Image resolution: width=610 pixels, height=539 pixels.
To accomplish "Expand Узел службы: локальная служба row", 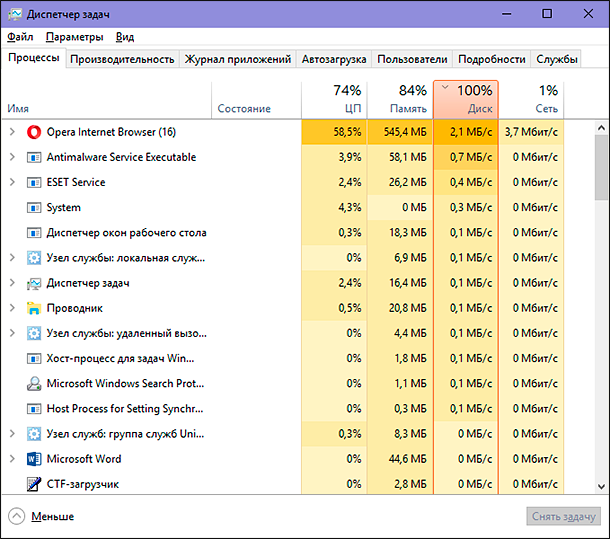I will point(12,258).
